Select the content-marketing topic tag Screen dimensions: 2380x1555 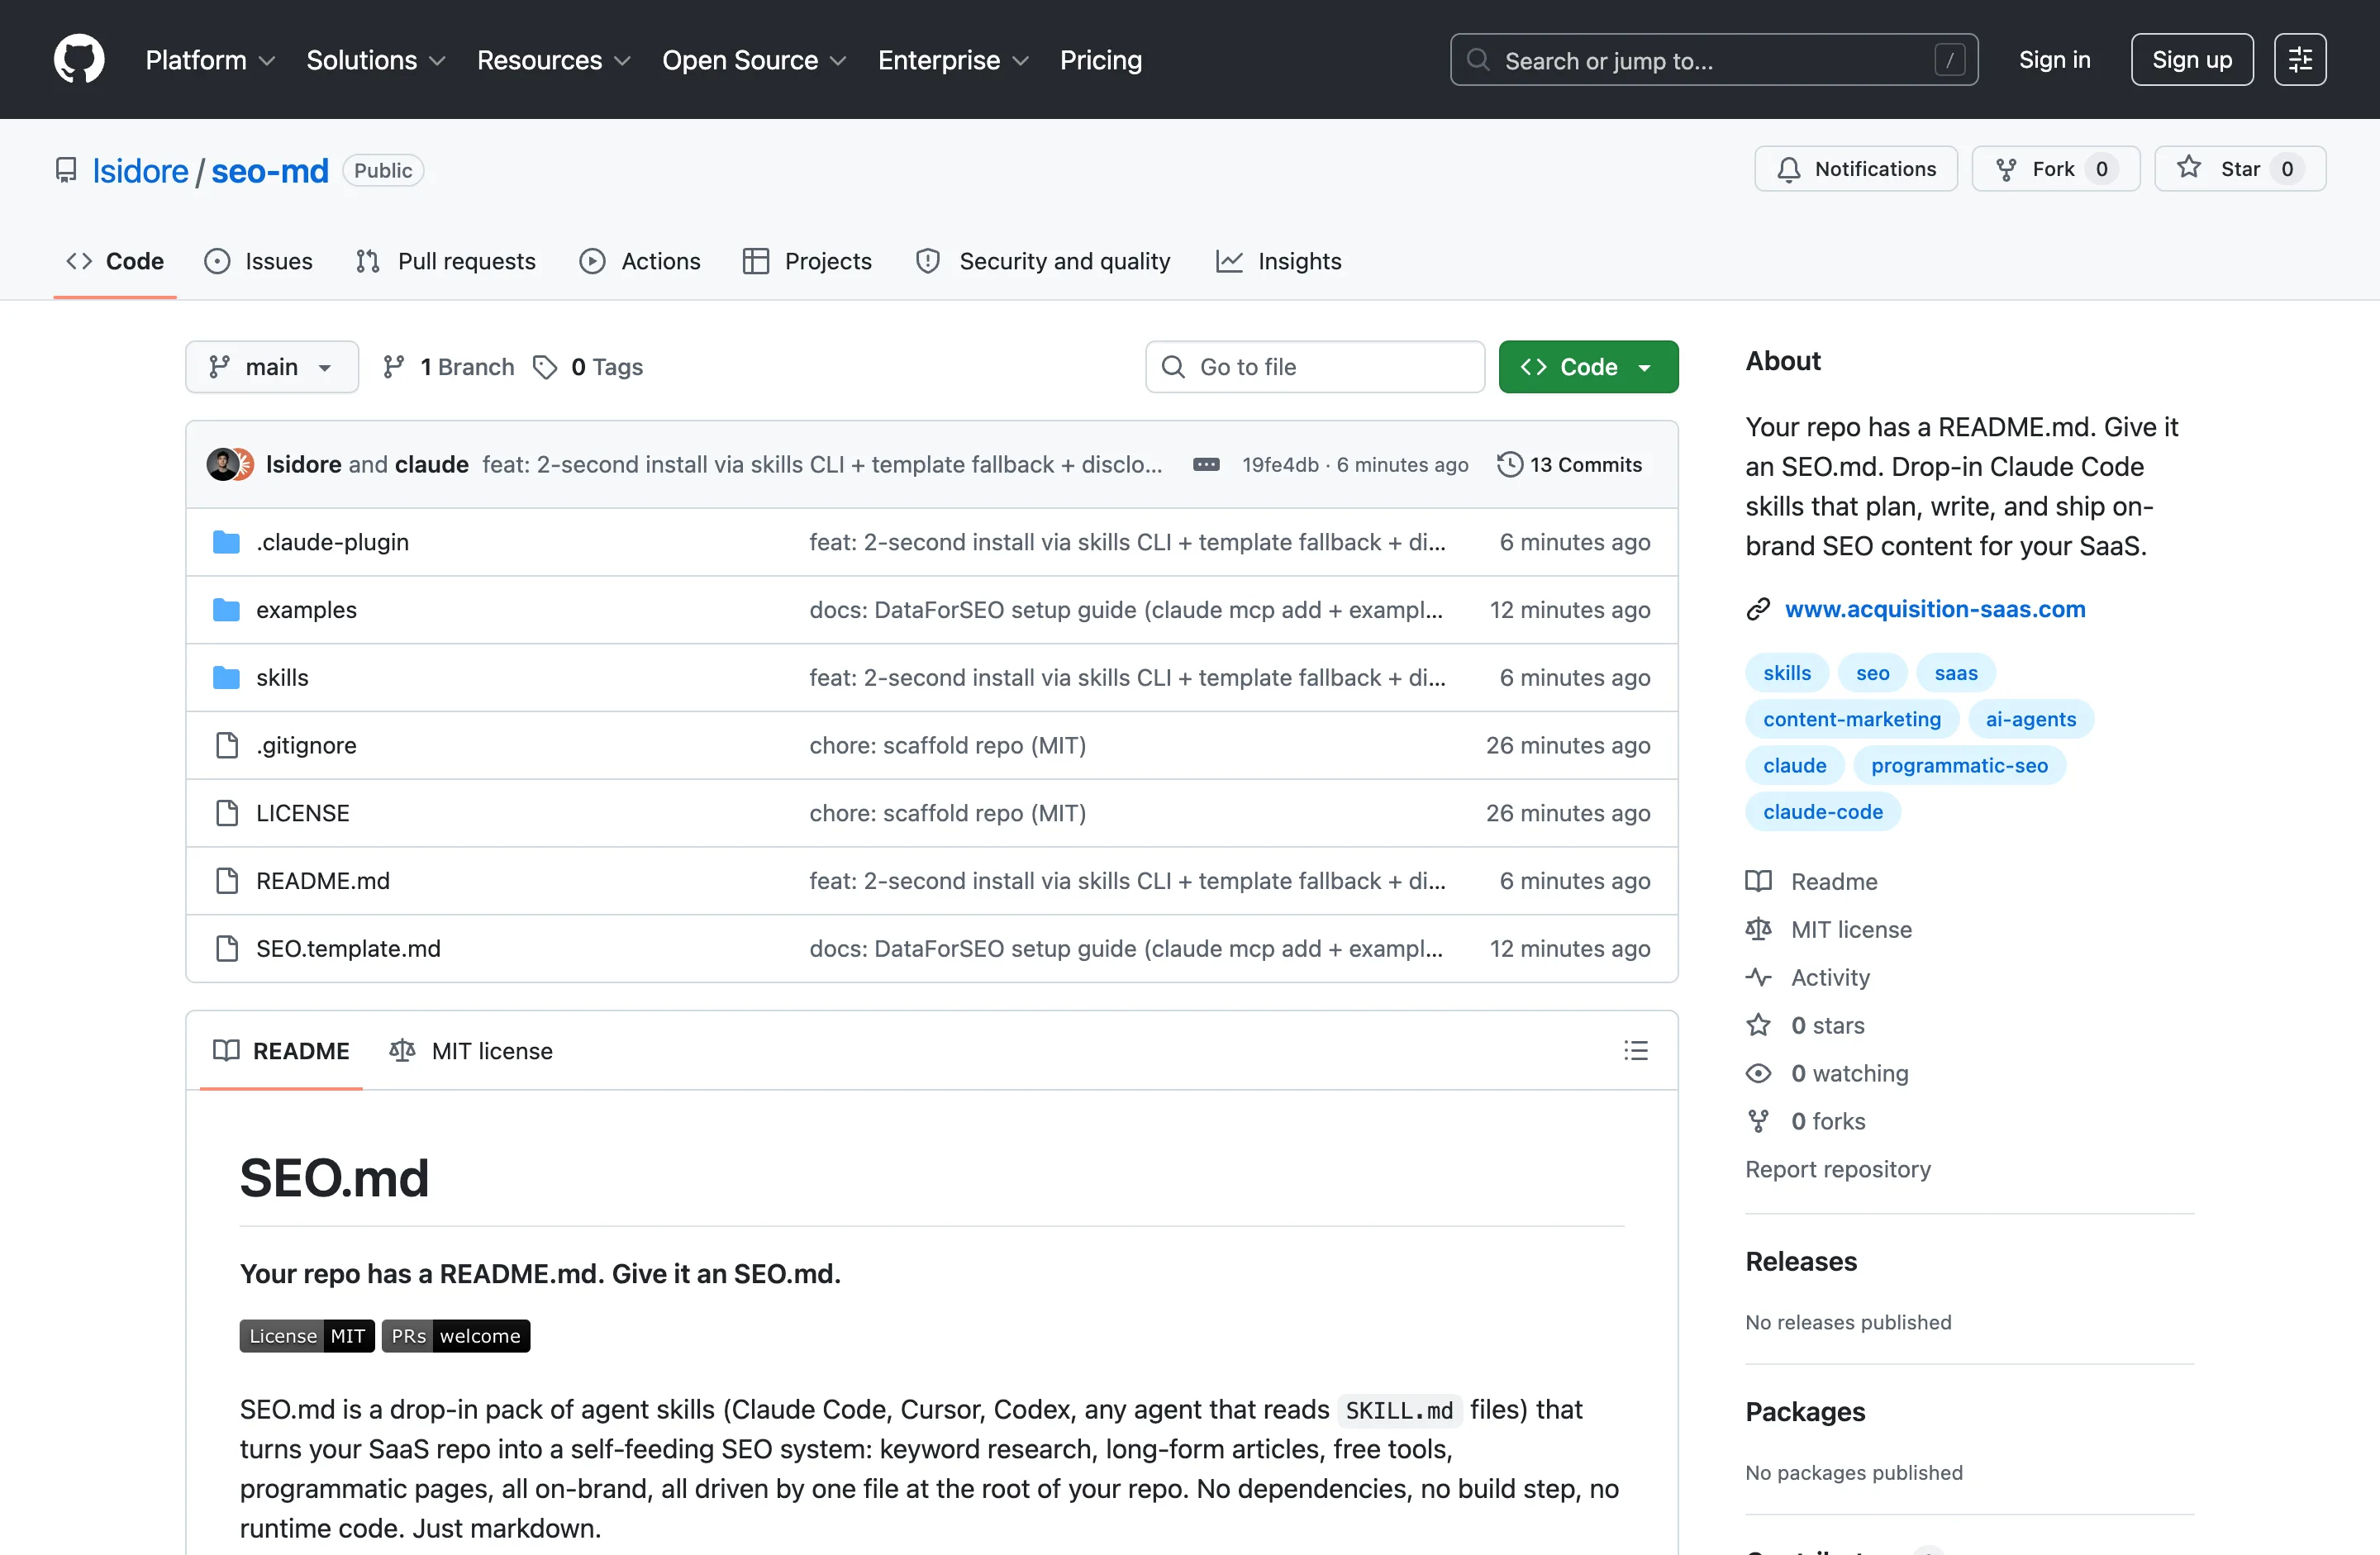pos(1851,719)
